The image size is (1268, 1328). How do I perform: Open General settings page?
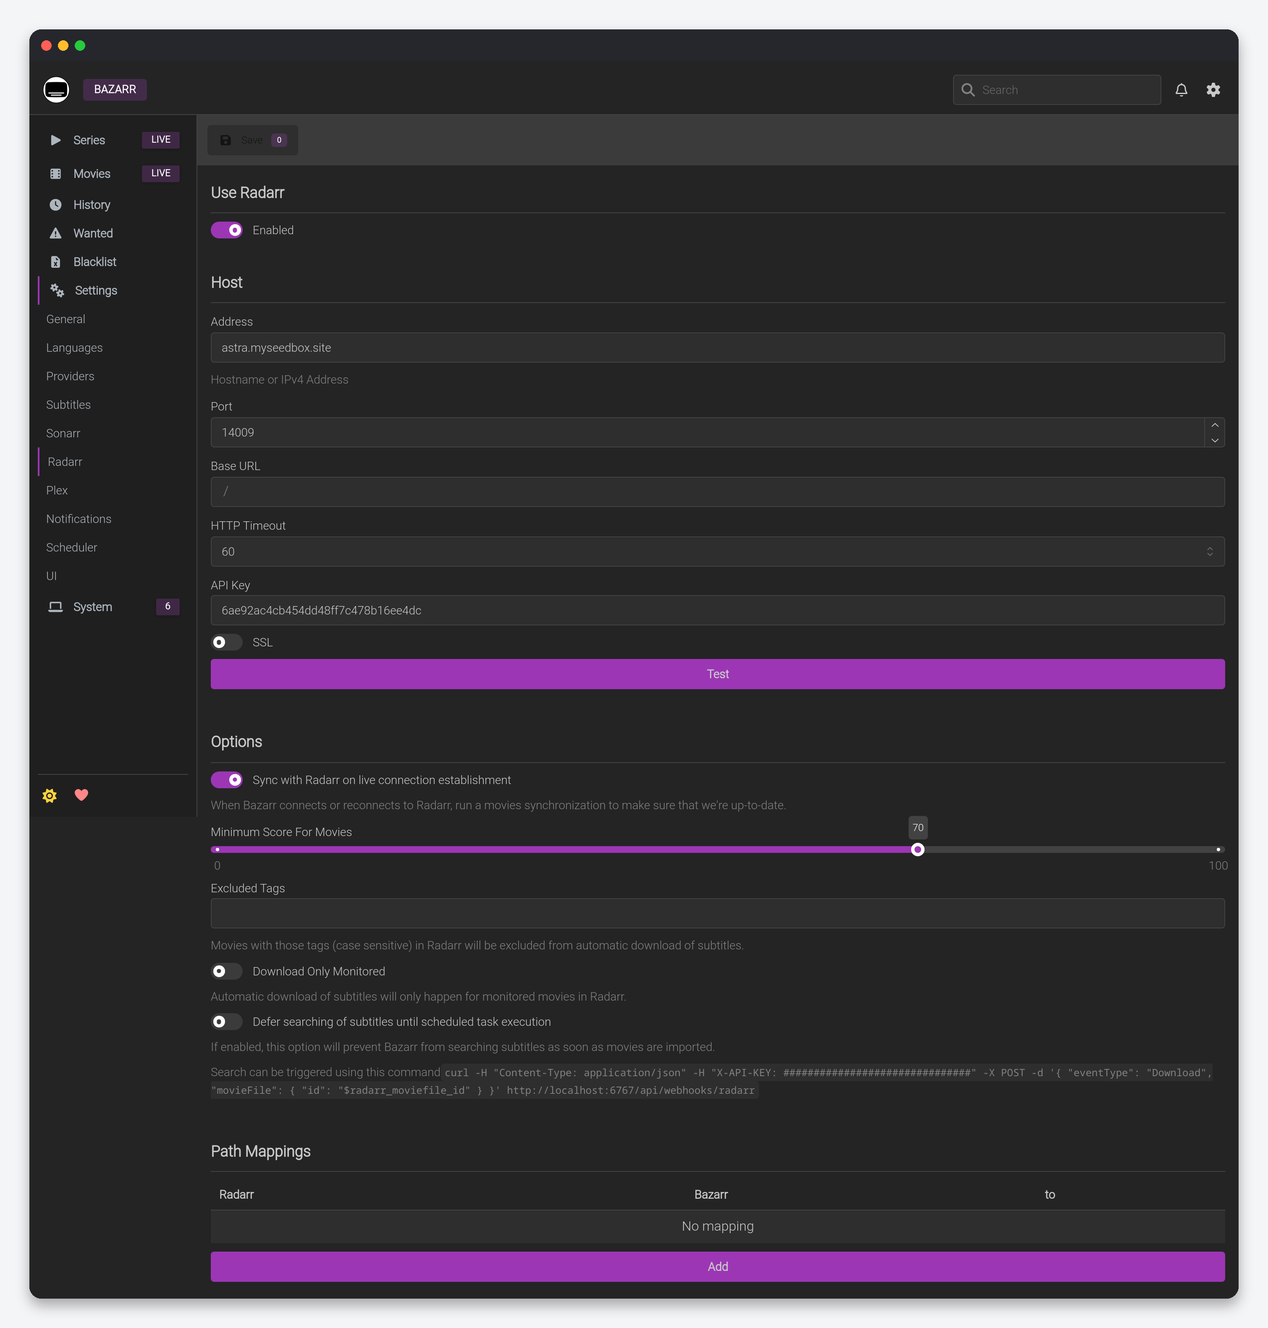click(66, 319)
